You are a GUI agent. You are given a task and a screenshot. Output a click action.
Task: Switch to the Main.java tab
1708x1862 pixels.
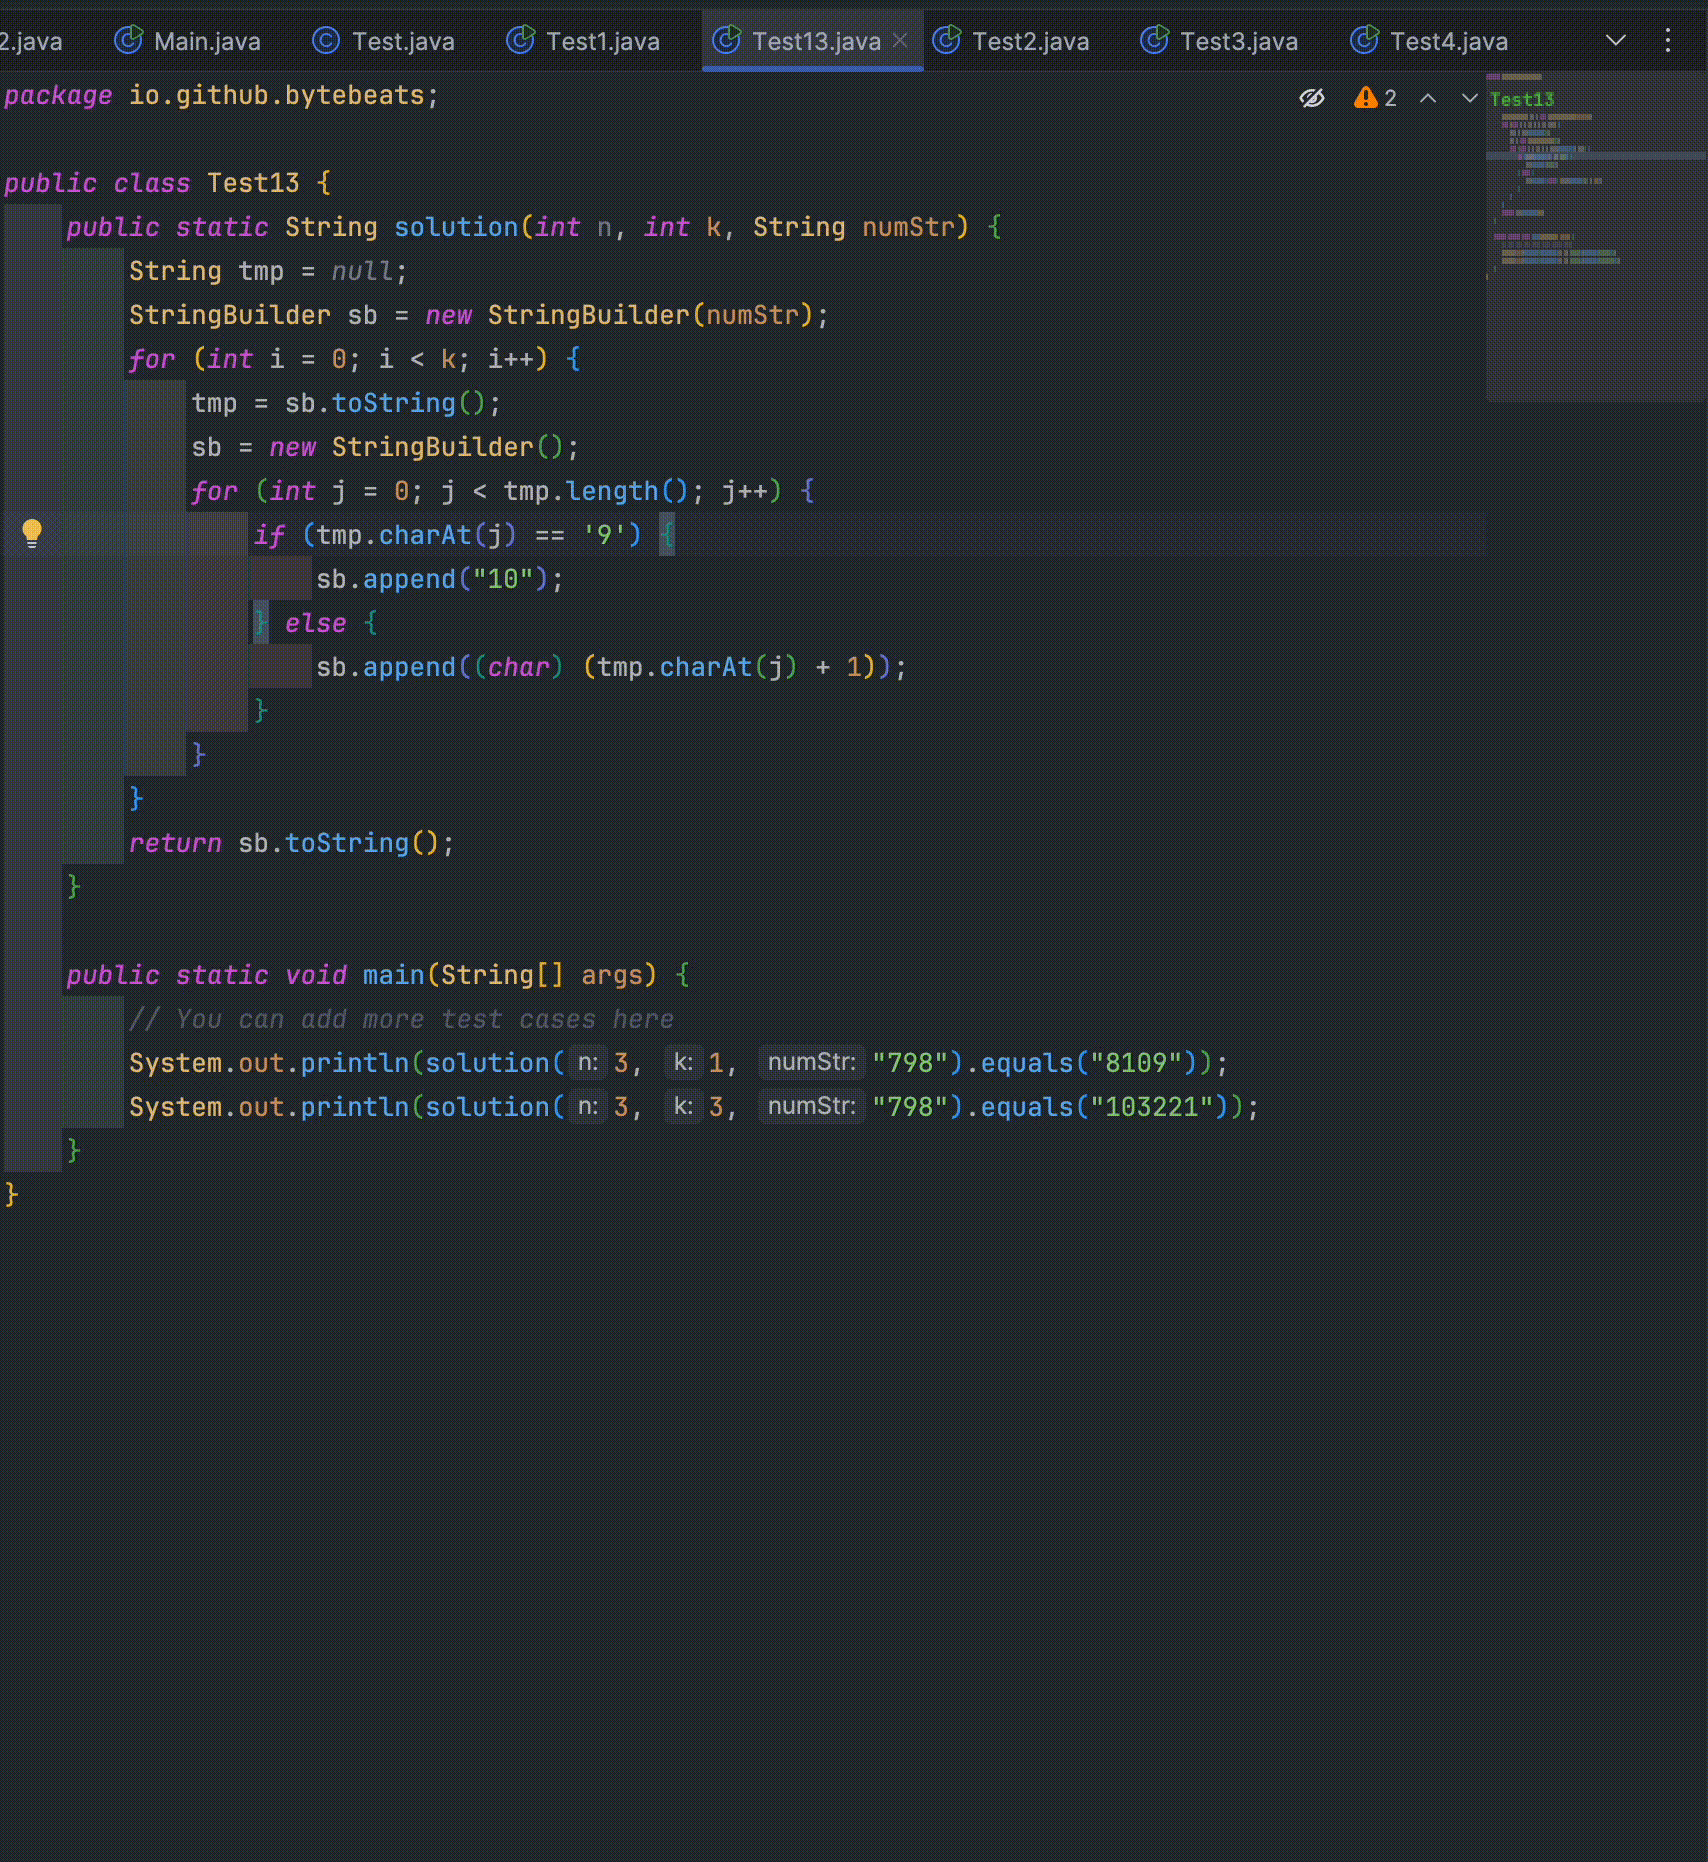(205, 40)
